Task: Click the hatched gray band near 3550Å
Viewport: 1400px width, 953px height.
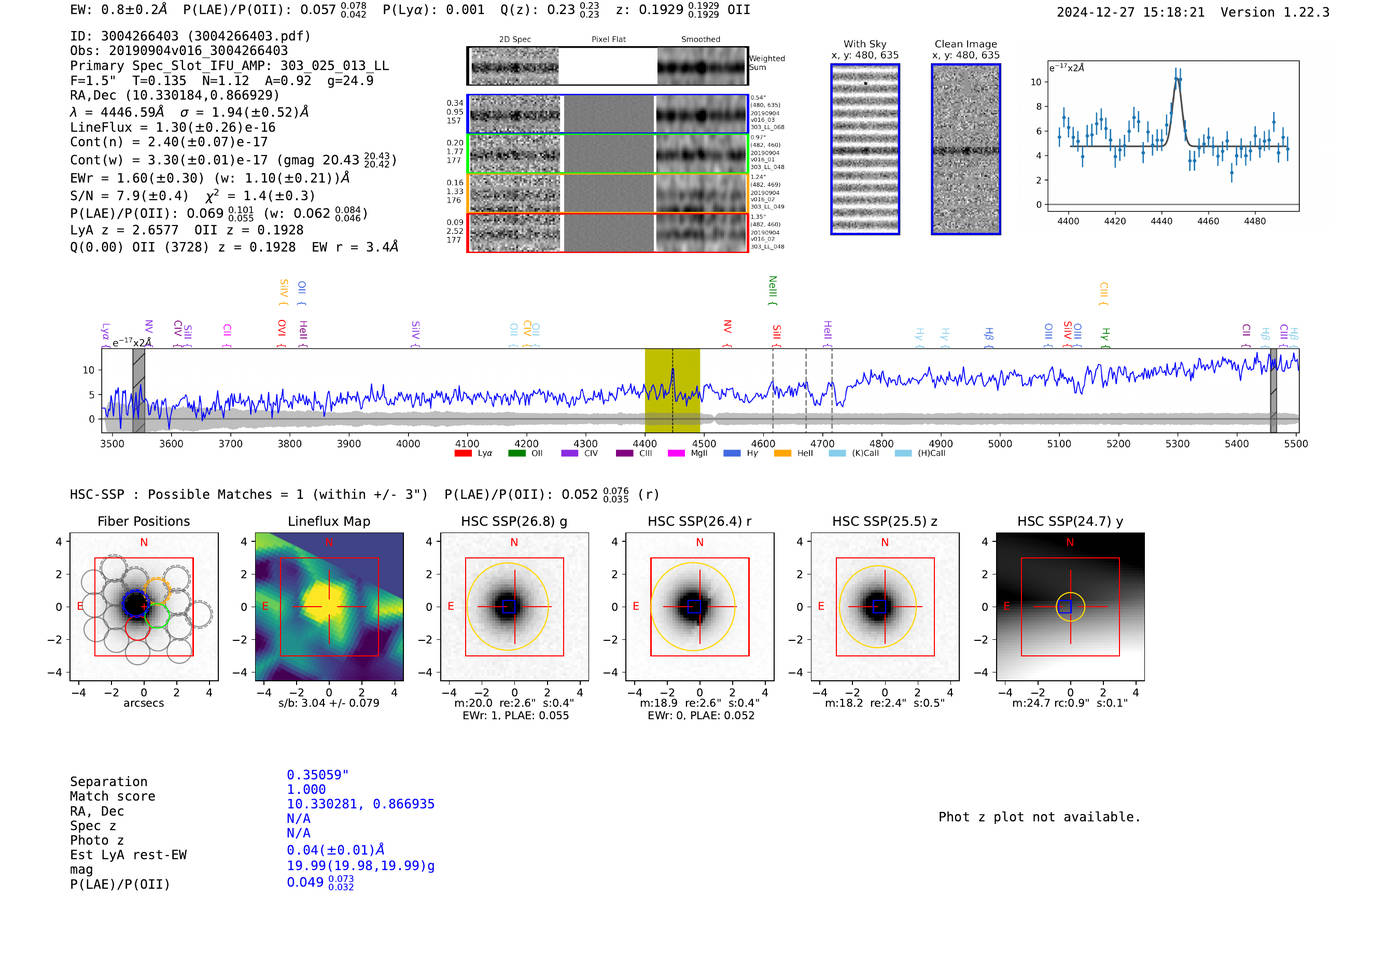Action: pyautogui.click(x=139, y=391)
